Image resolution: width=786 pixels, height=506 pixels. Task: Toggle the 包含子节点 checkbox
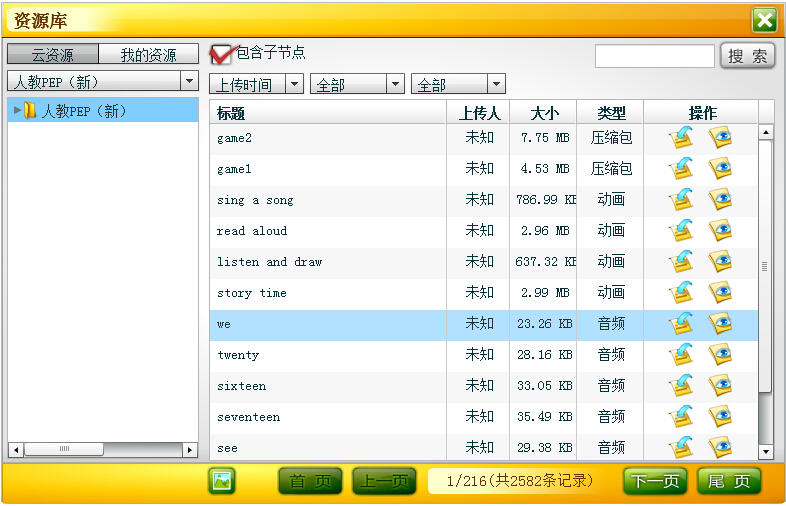(221, 54)
